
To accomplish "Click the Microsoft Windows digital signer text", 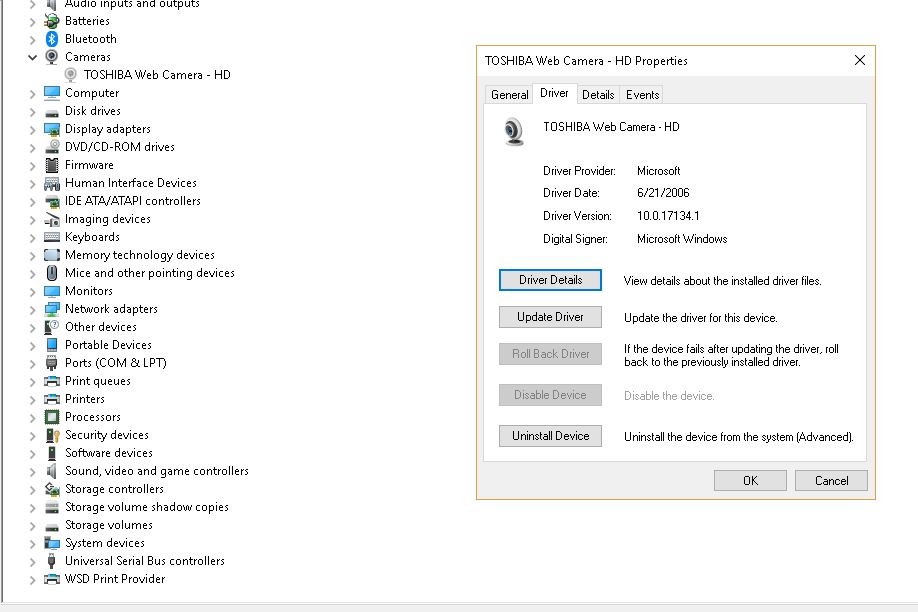I will point(682,239).
